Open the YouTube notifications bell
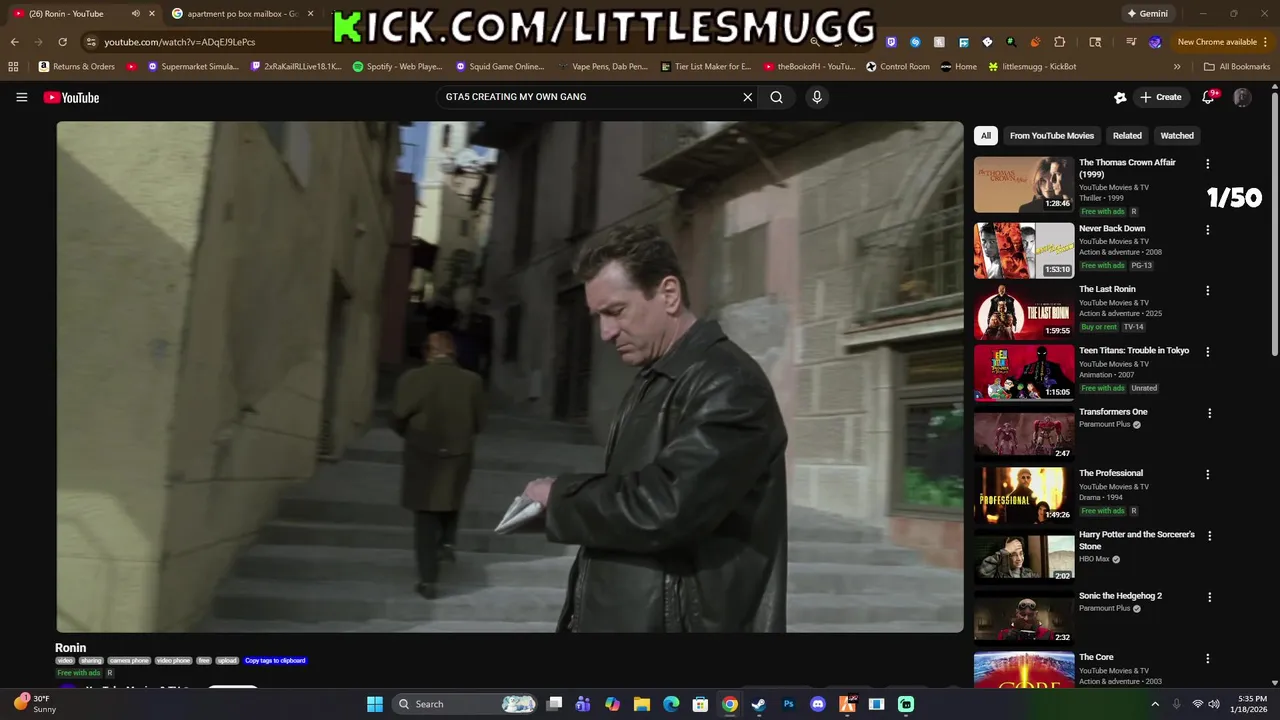1280x720 pixels. point(1209,97)
